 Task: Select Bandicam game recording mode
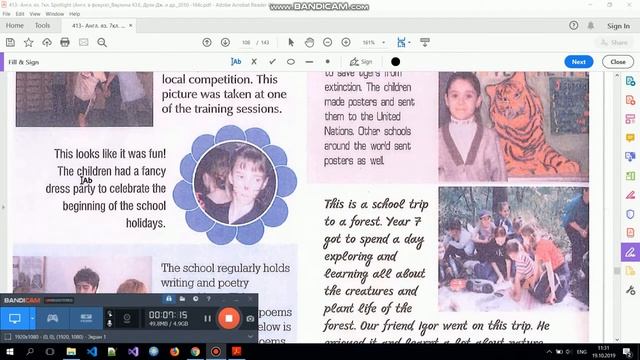click(x=52, y=318)
